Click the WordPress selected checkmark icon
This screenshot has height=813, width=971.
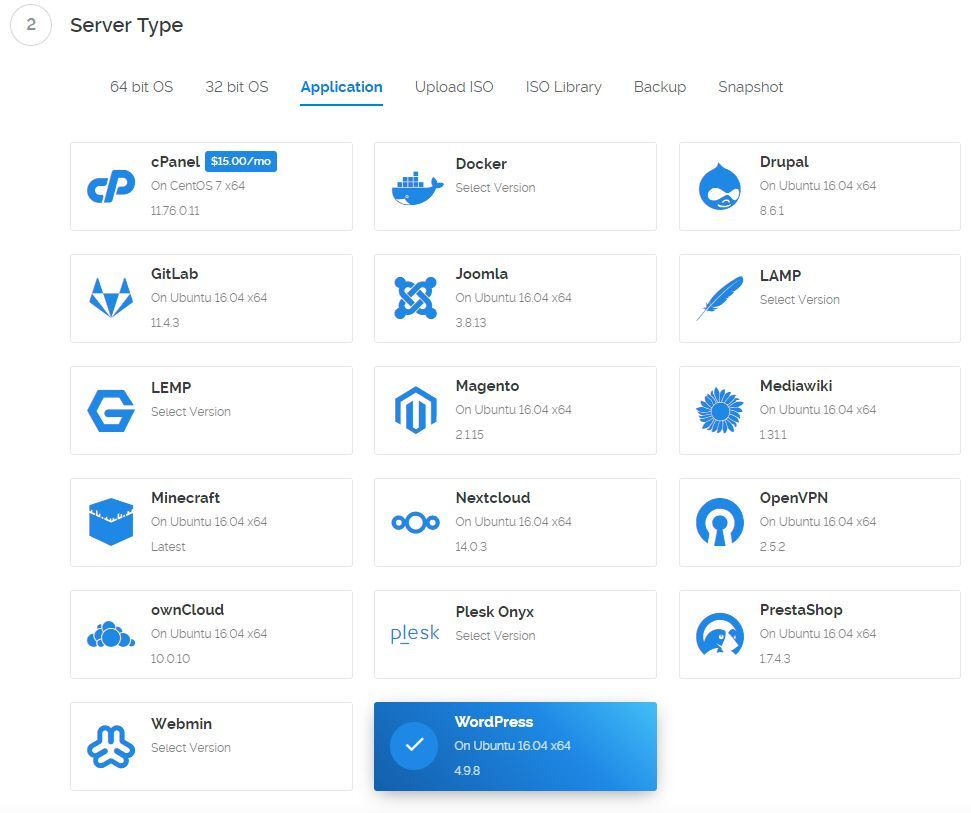414,746
